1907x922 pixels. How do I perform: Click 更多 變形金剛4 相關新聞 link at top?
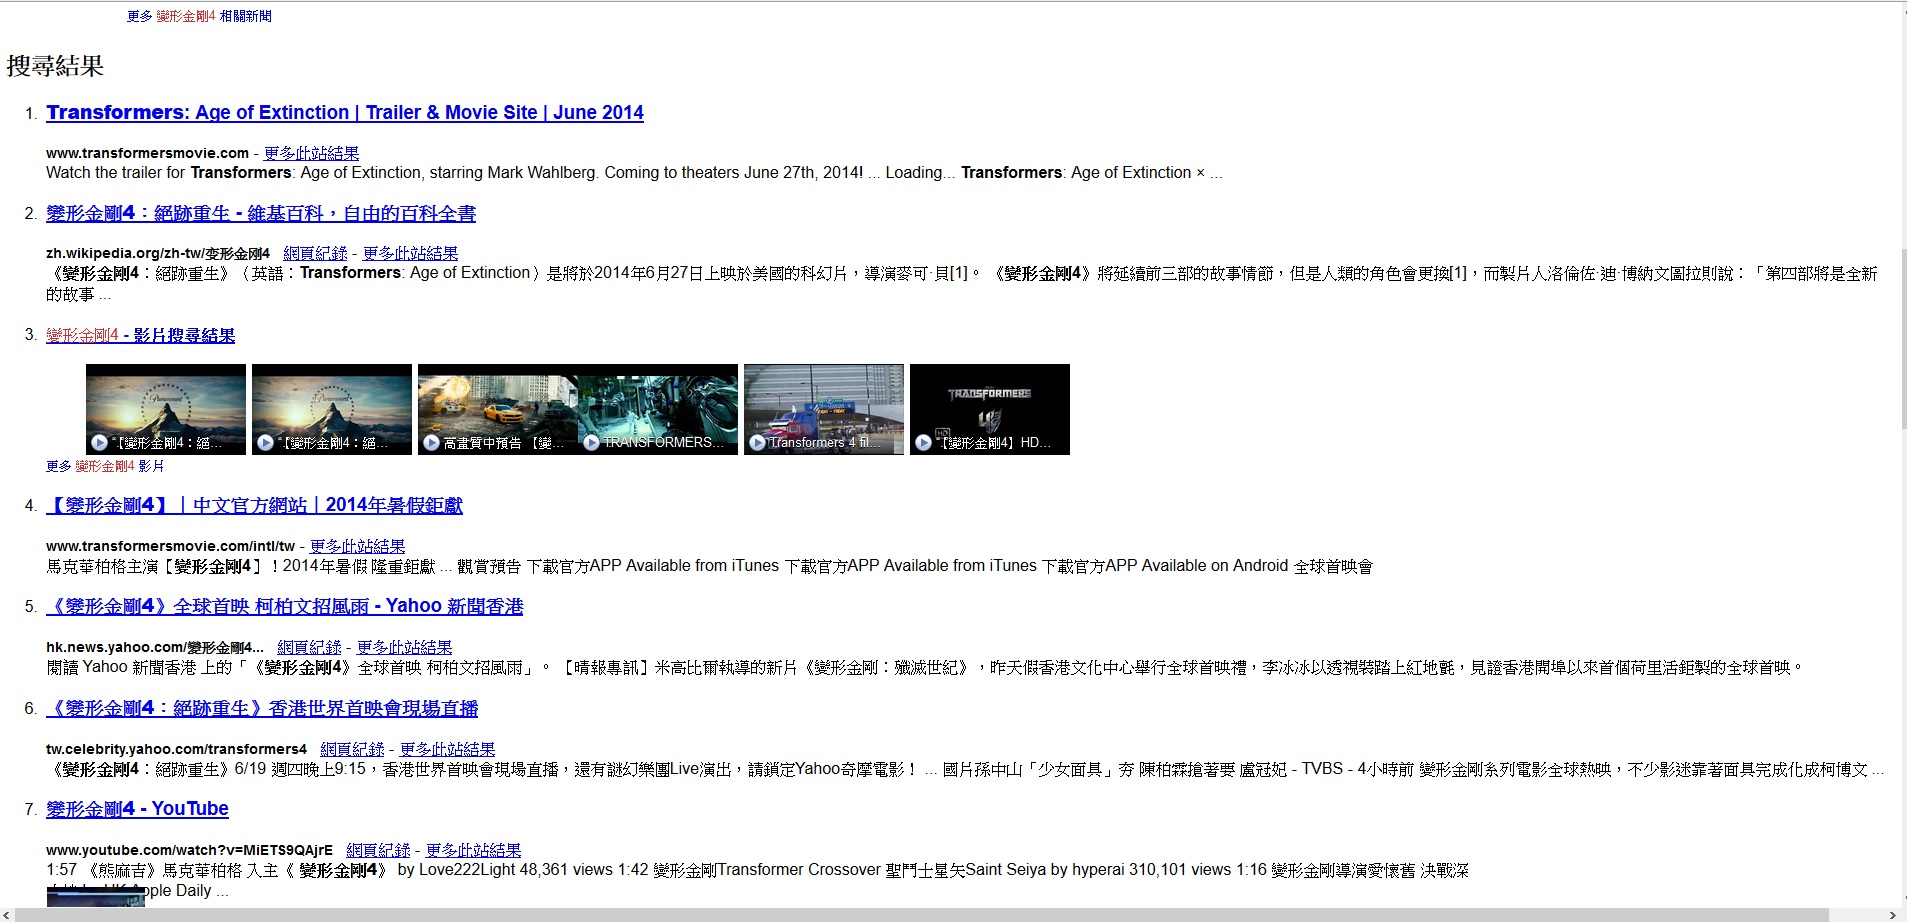[x=199, y=16]
